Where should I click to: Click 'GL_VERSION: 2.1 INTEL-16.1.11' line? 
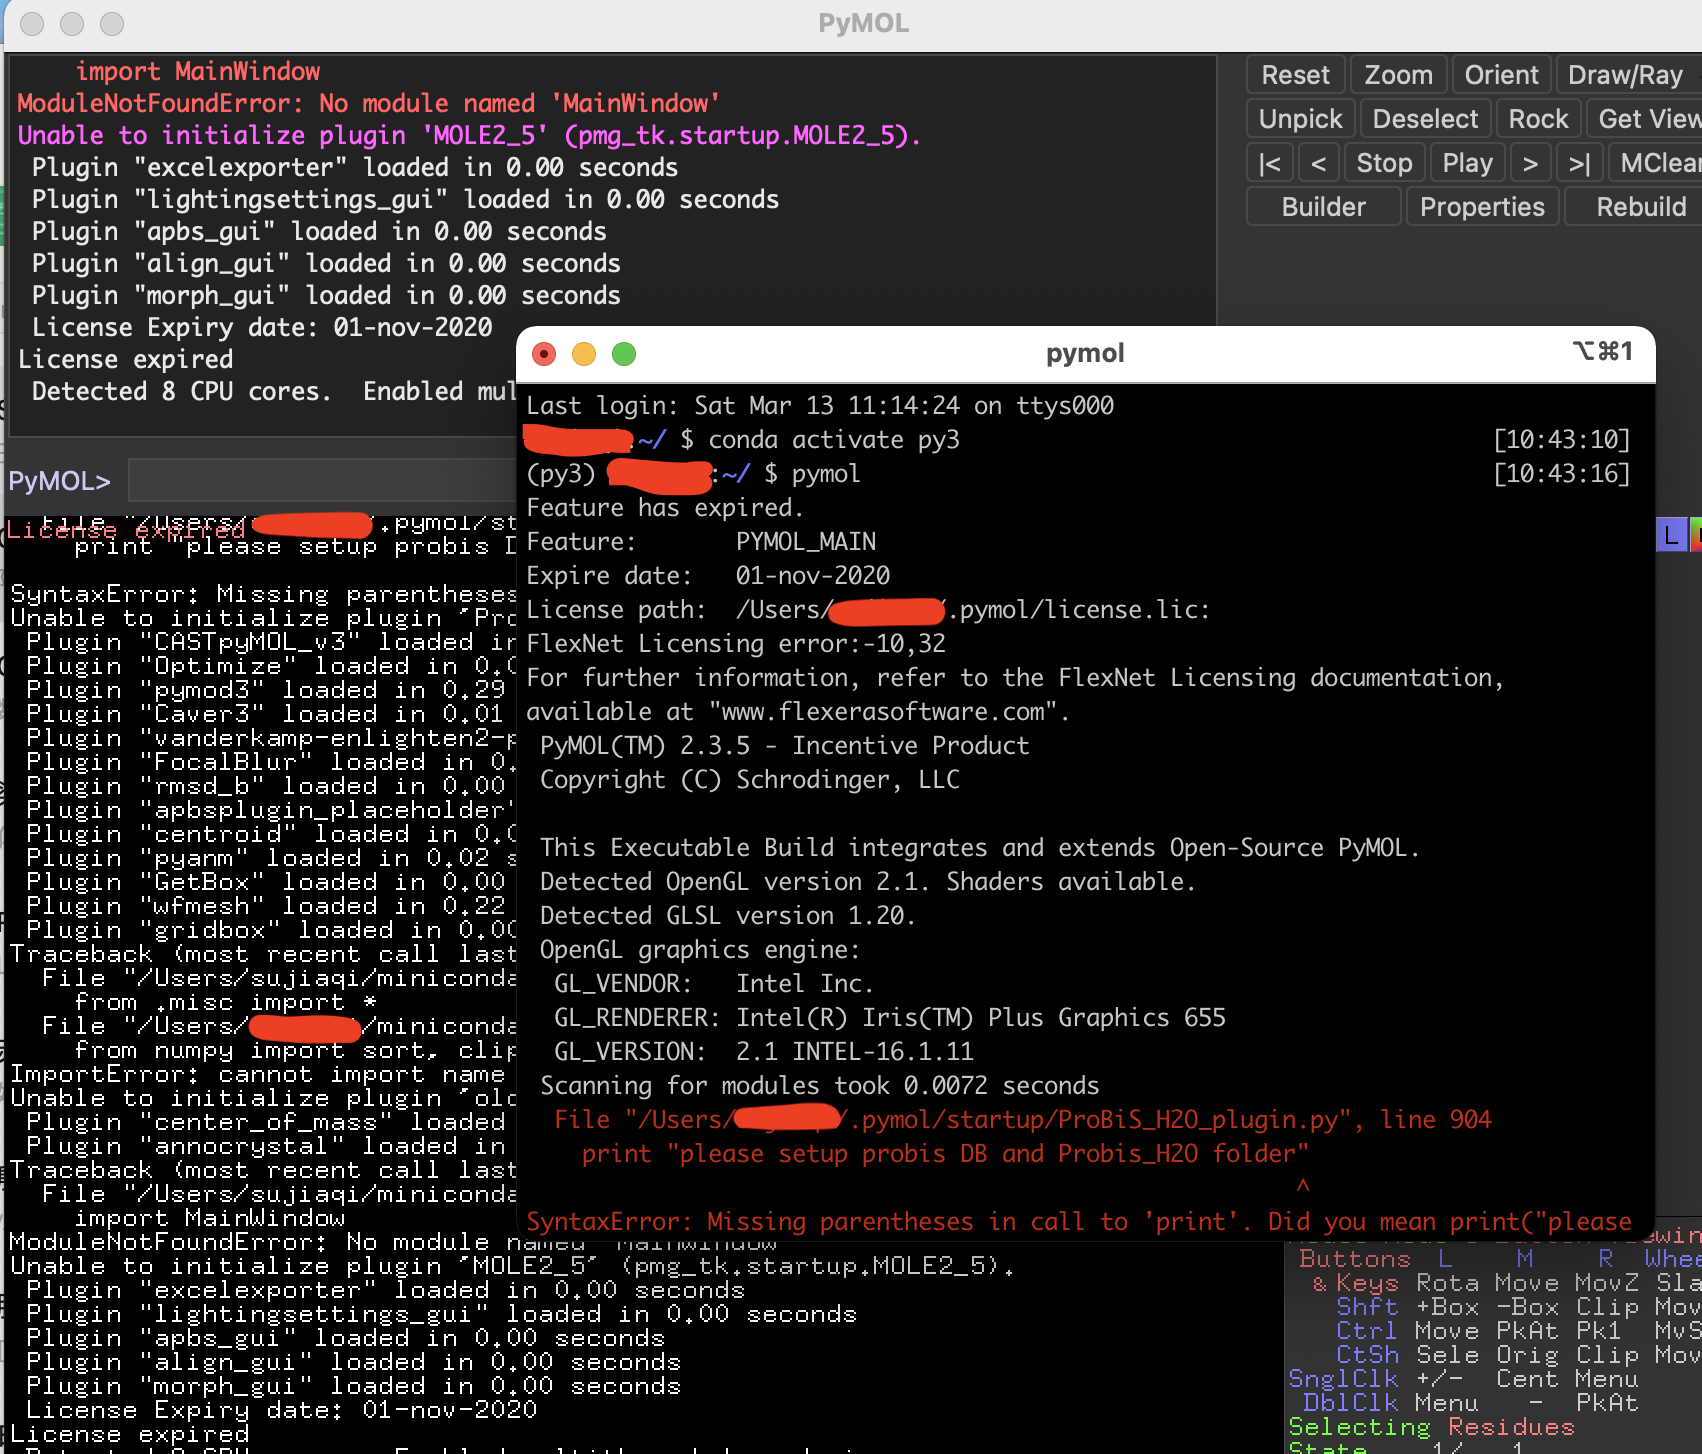pos(764,1052)
